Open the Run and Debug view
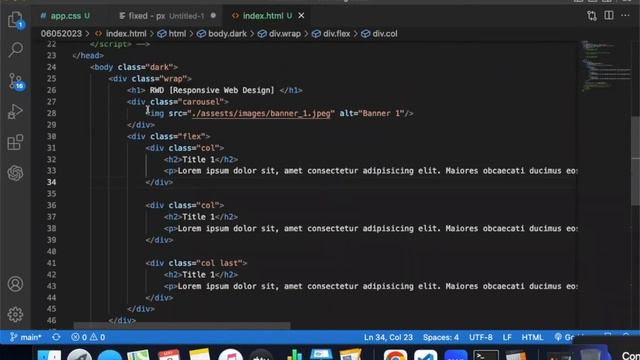The width and height of the screenshot is (640, 360). [x=16, y=111]
